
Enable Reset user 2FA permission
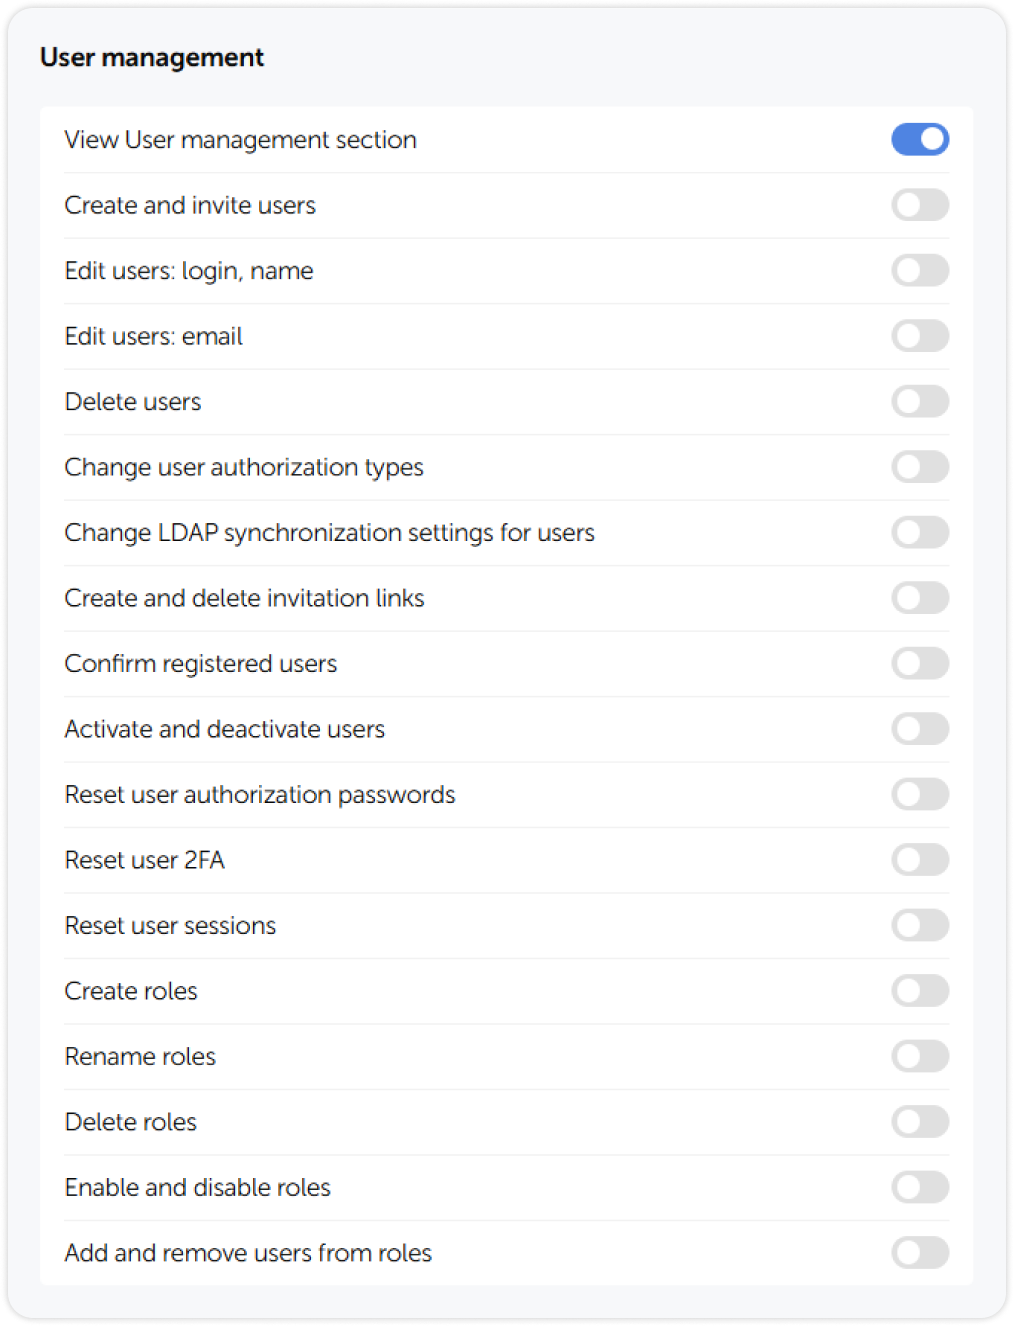(920, 860)
